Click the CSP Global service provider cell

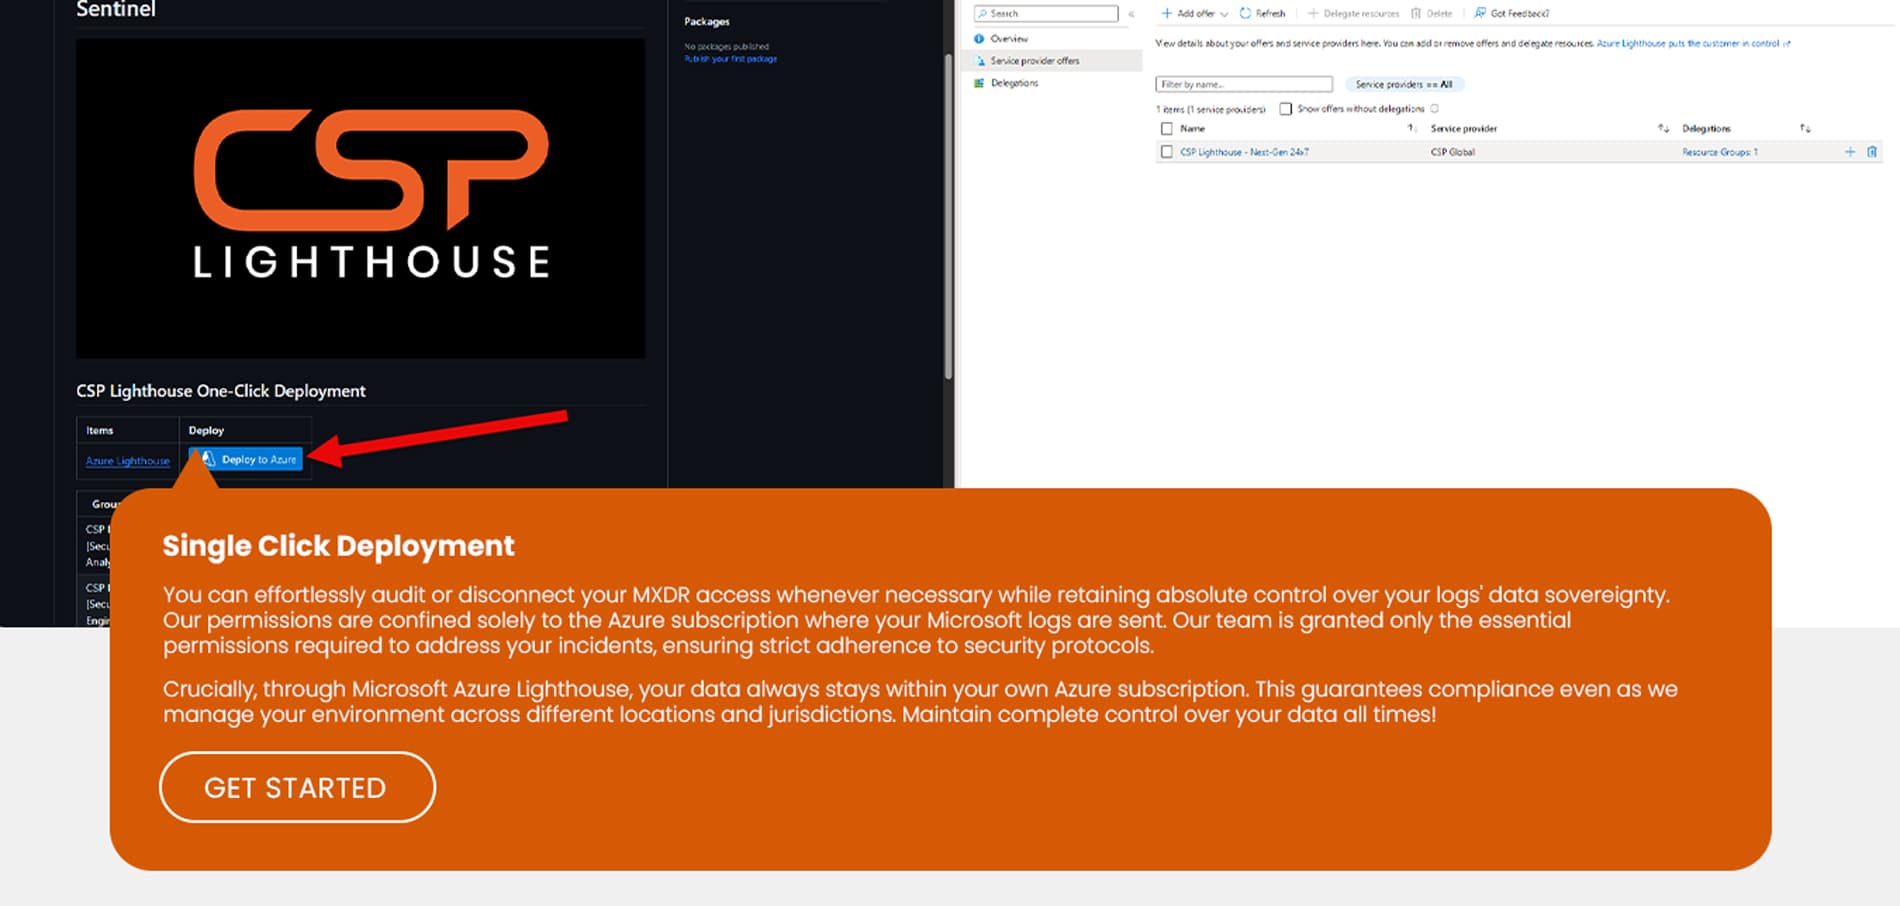(x=1453, y=152)
